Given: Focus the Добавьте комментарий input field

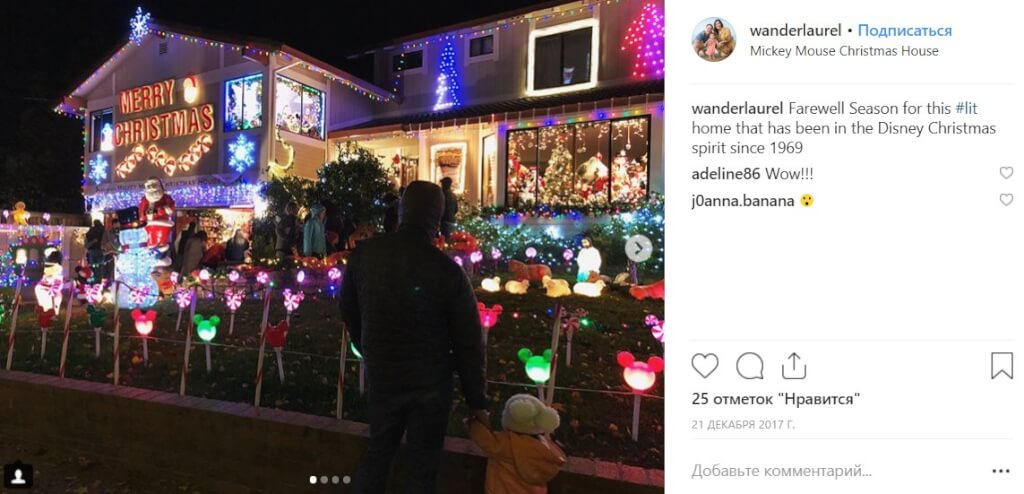Looking at the screenshot, I should [x=836, y=470].
